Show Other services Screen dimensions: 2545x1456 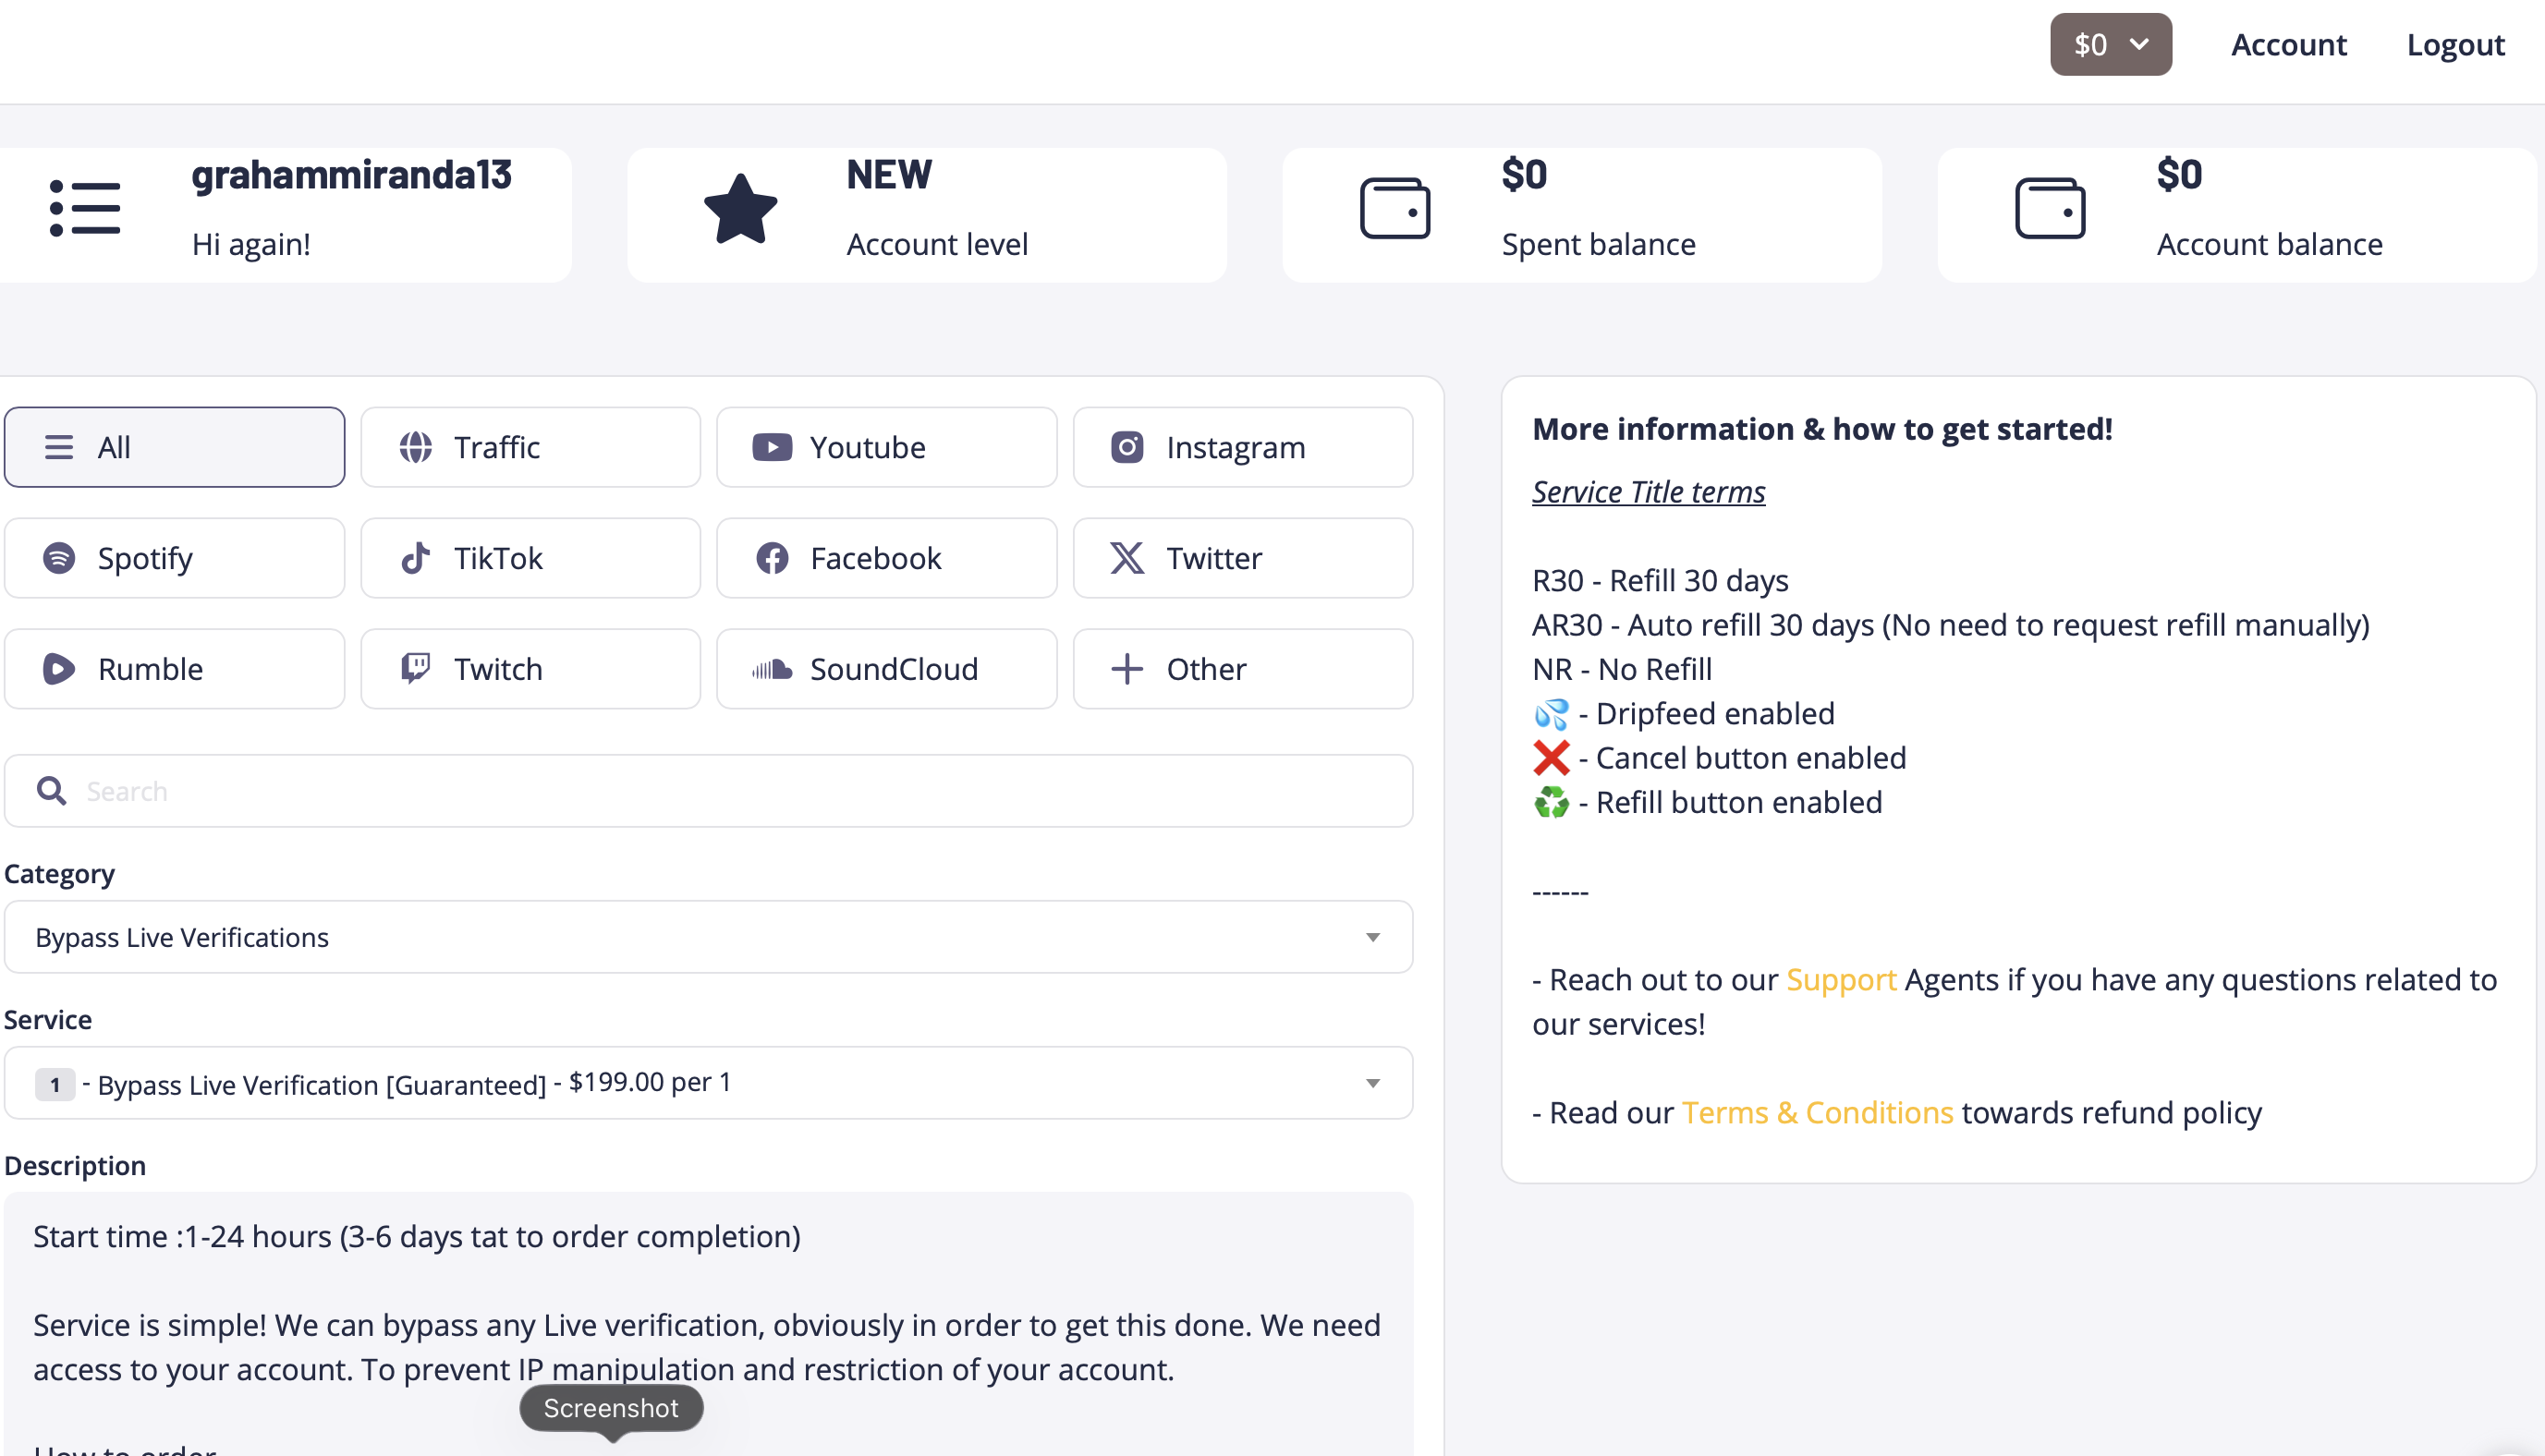tap(1243, 669)
